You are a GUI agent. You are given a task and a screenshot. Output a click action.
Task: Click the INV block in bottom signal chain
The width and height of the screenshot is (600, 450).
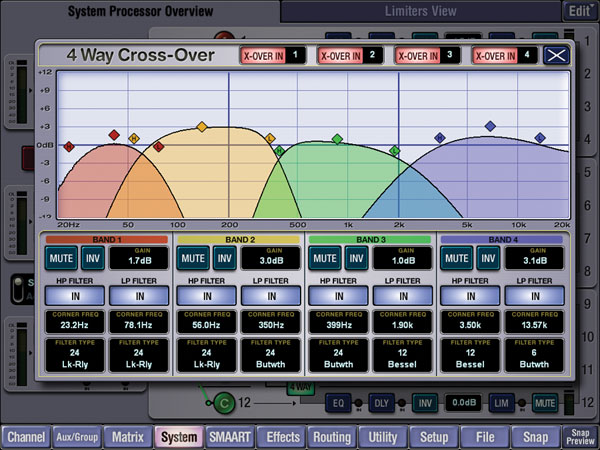pos(424,404)
